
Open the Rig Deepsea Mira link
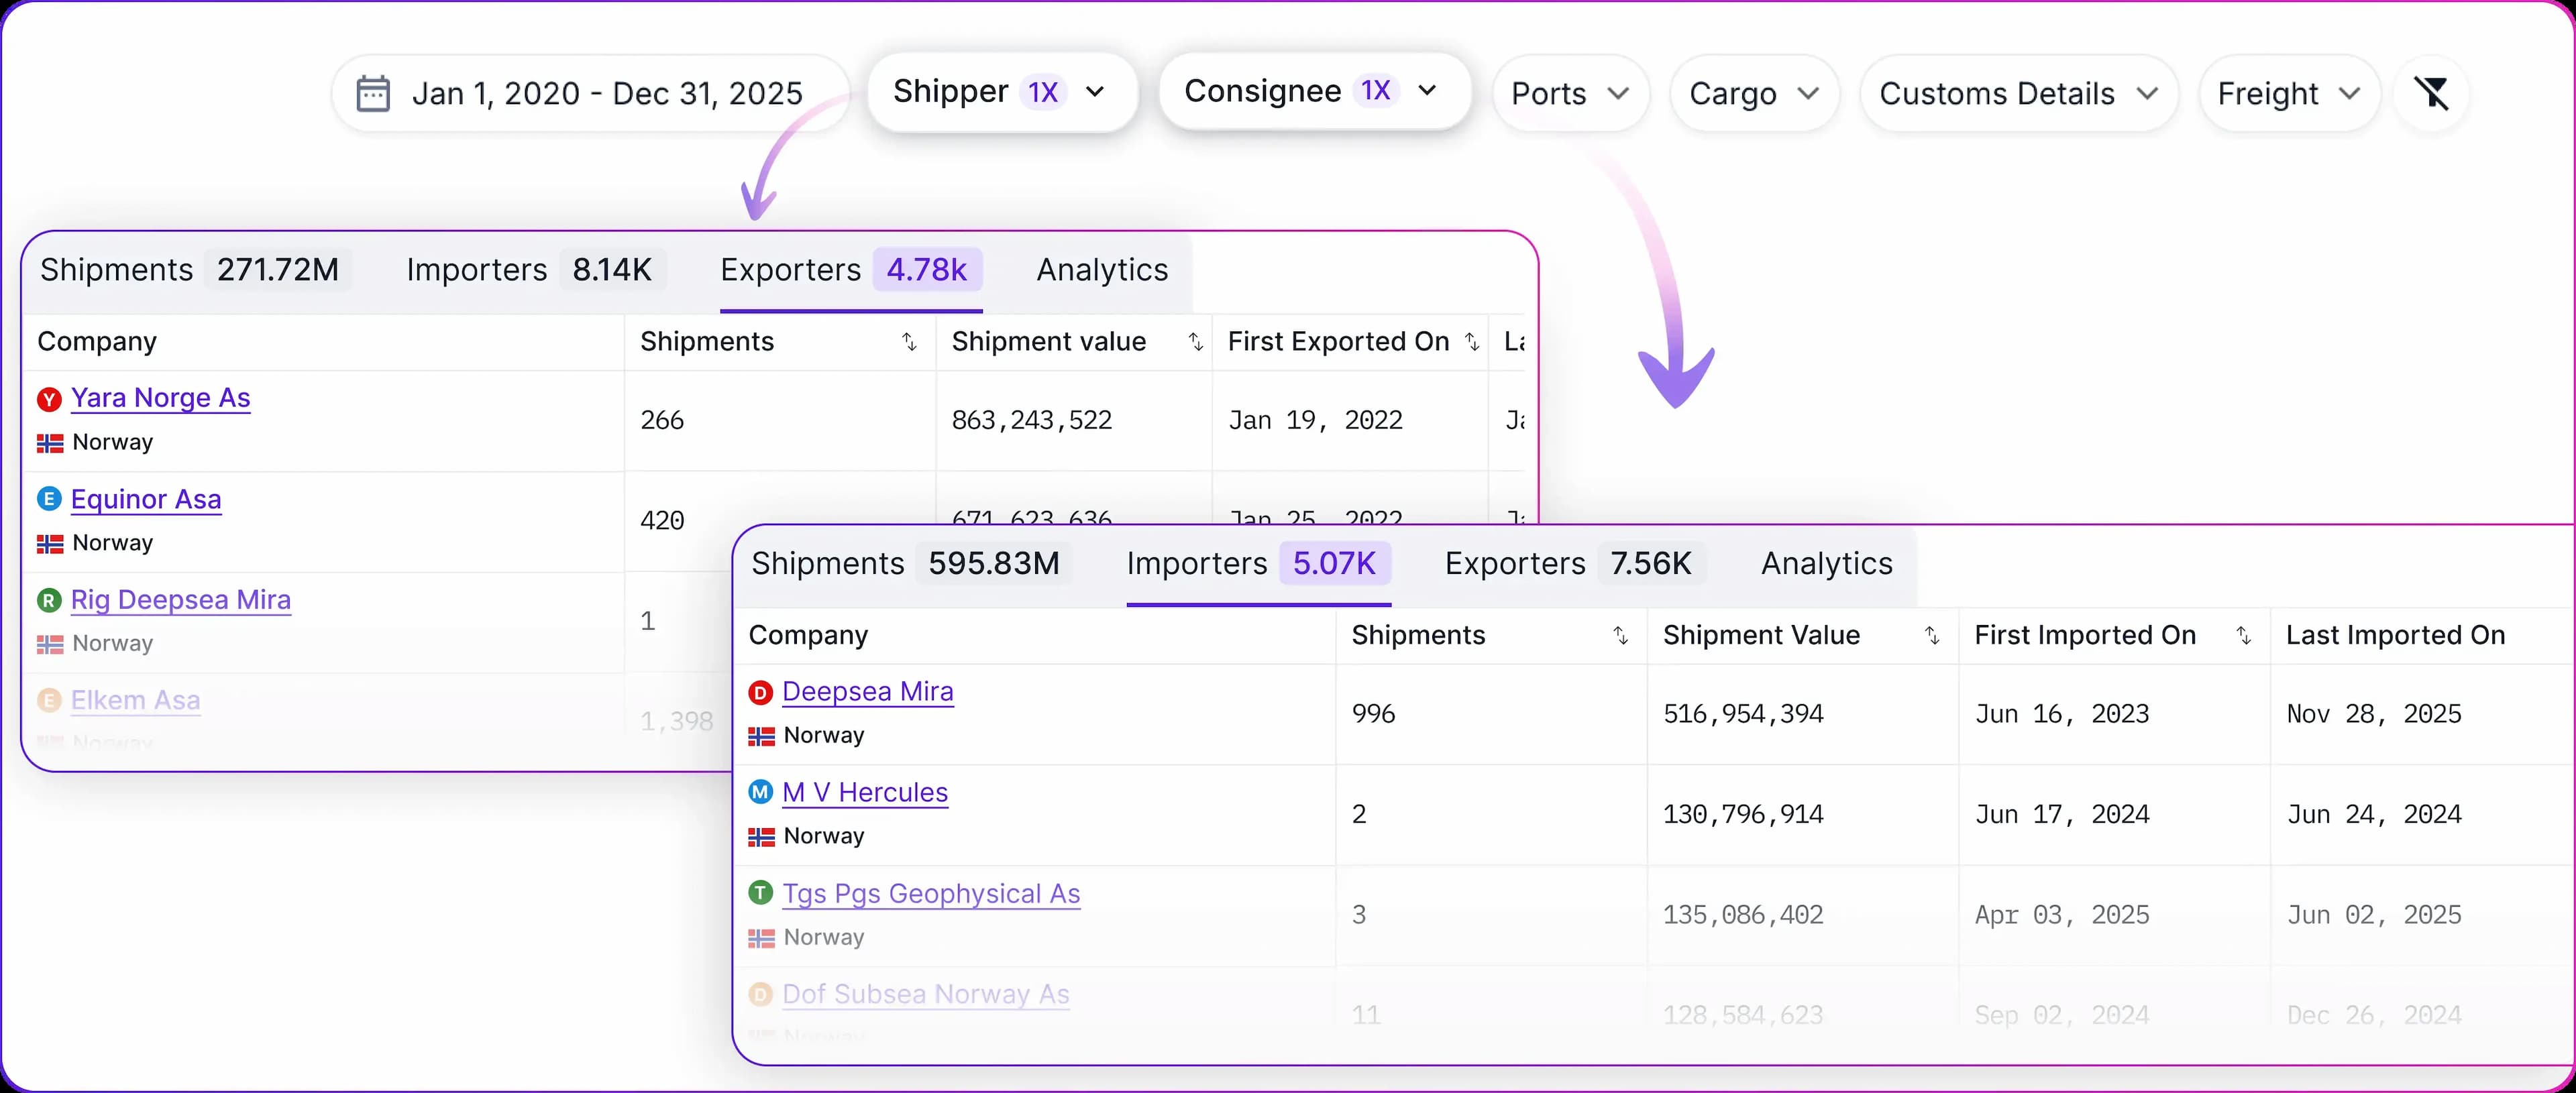181,600
